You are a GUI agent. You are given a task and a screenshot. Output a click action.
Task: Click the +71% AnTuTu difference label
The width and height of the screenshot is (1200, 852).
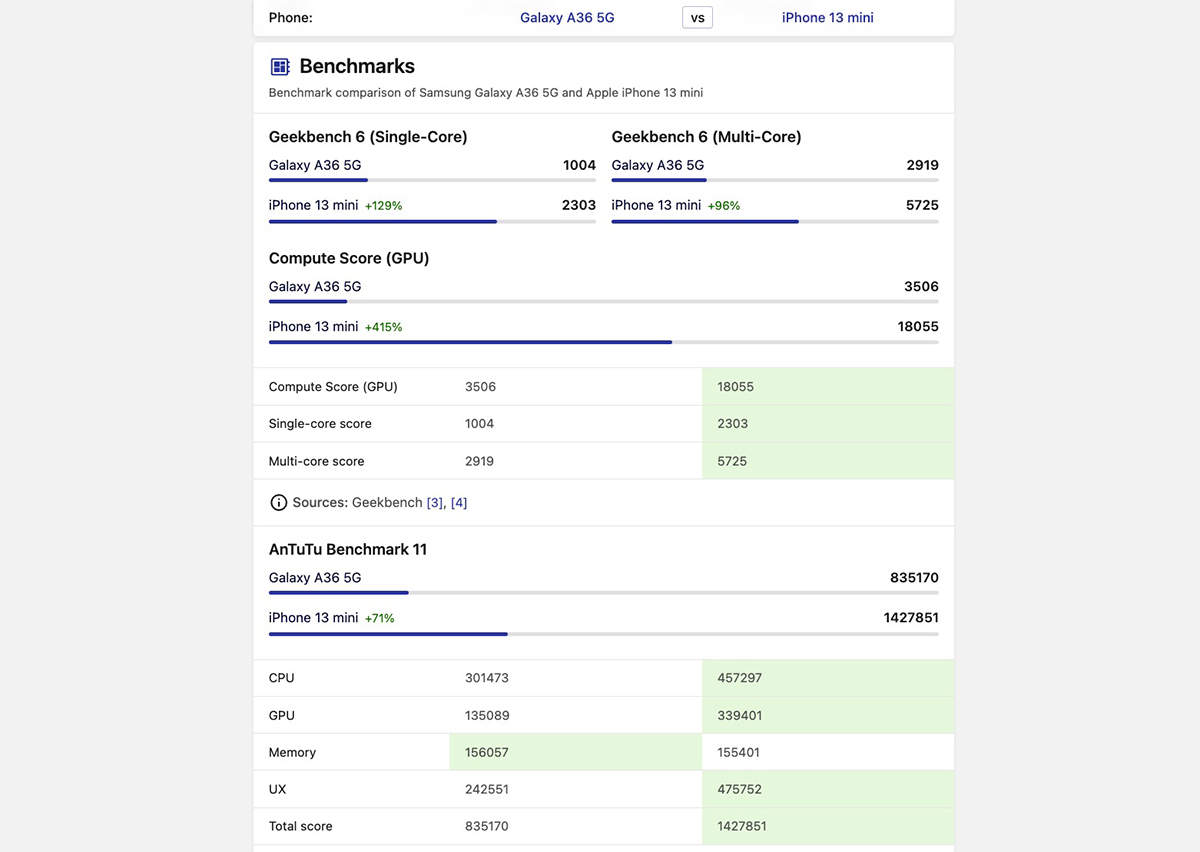coord(379,619)
